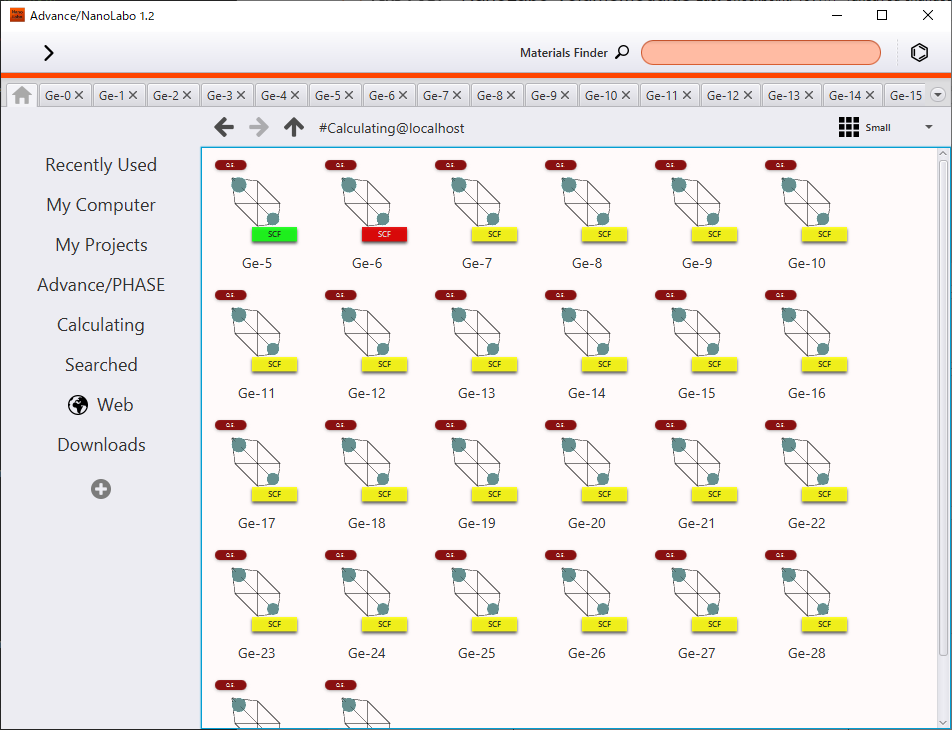Open the Ge-25 project icon

477,592
